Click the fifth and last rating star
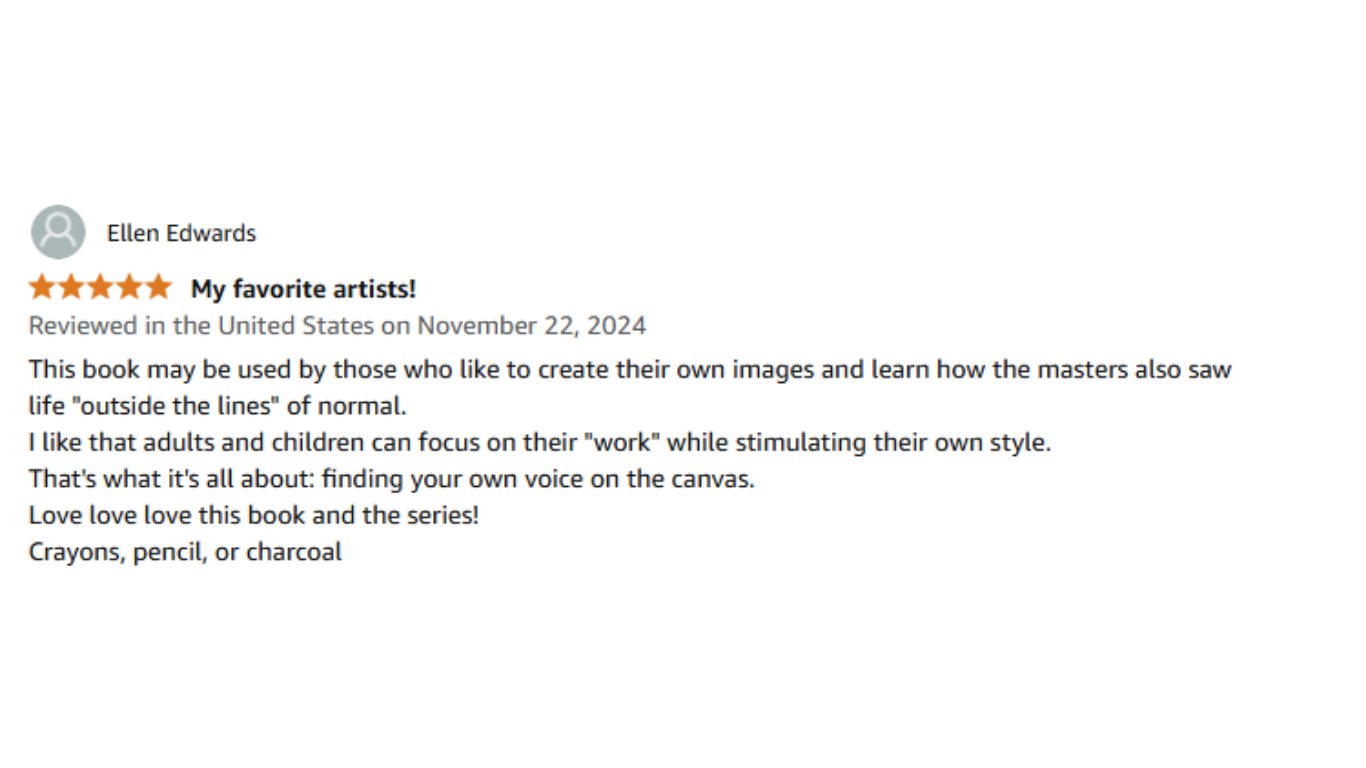 point(159,288)
